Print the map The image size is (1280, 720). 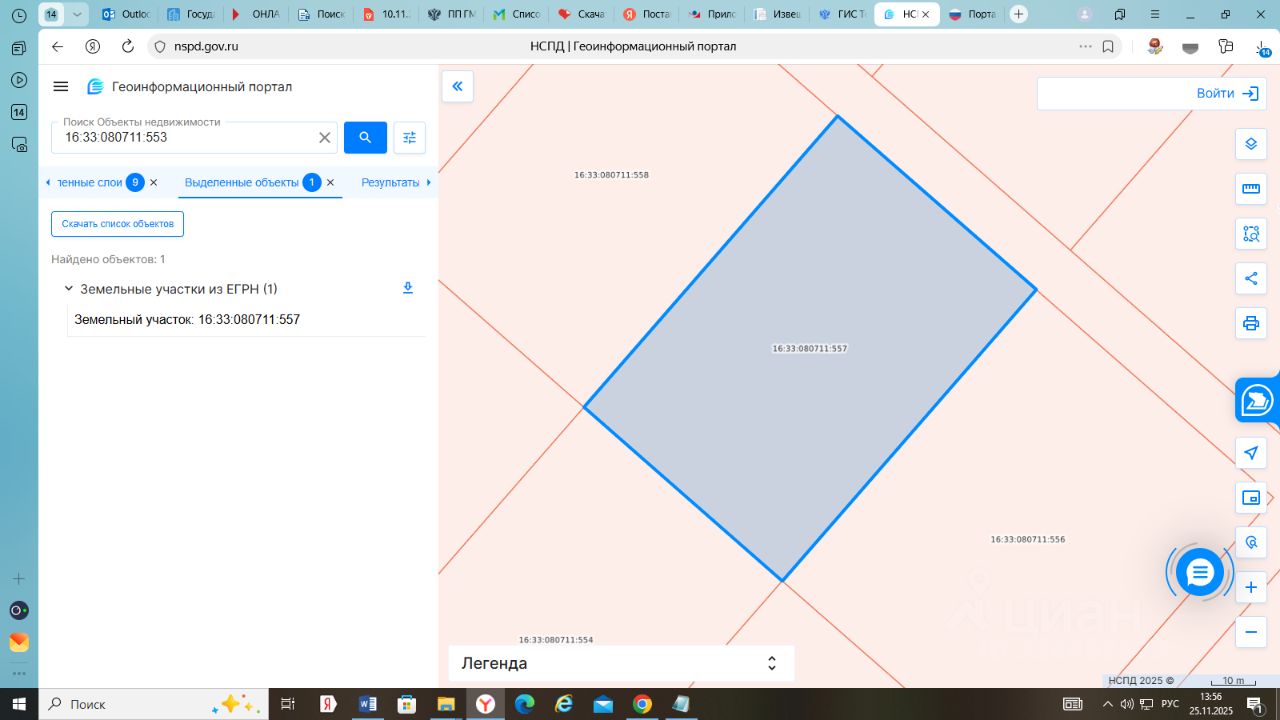click(x=1251, y=324)
